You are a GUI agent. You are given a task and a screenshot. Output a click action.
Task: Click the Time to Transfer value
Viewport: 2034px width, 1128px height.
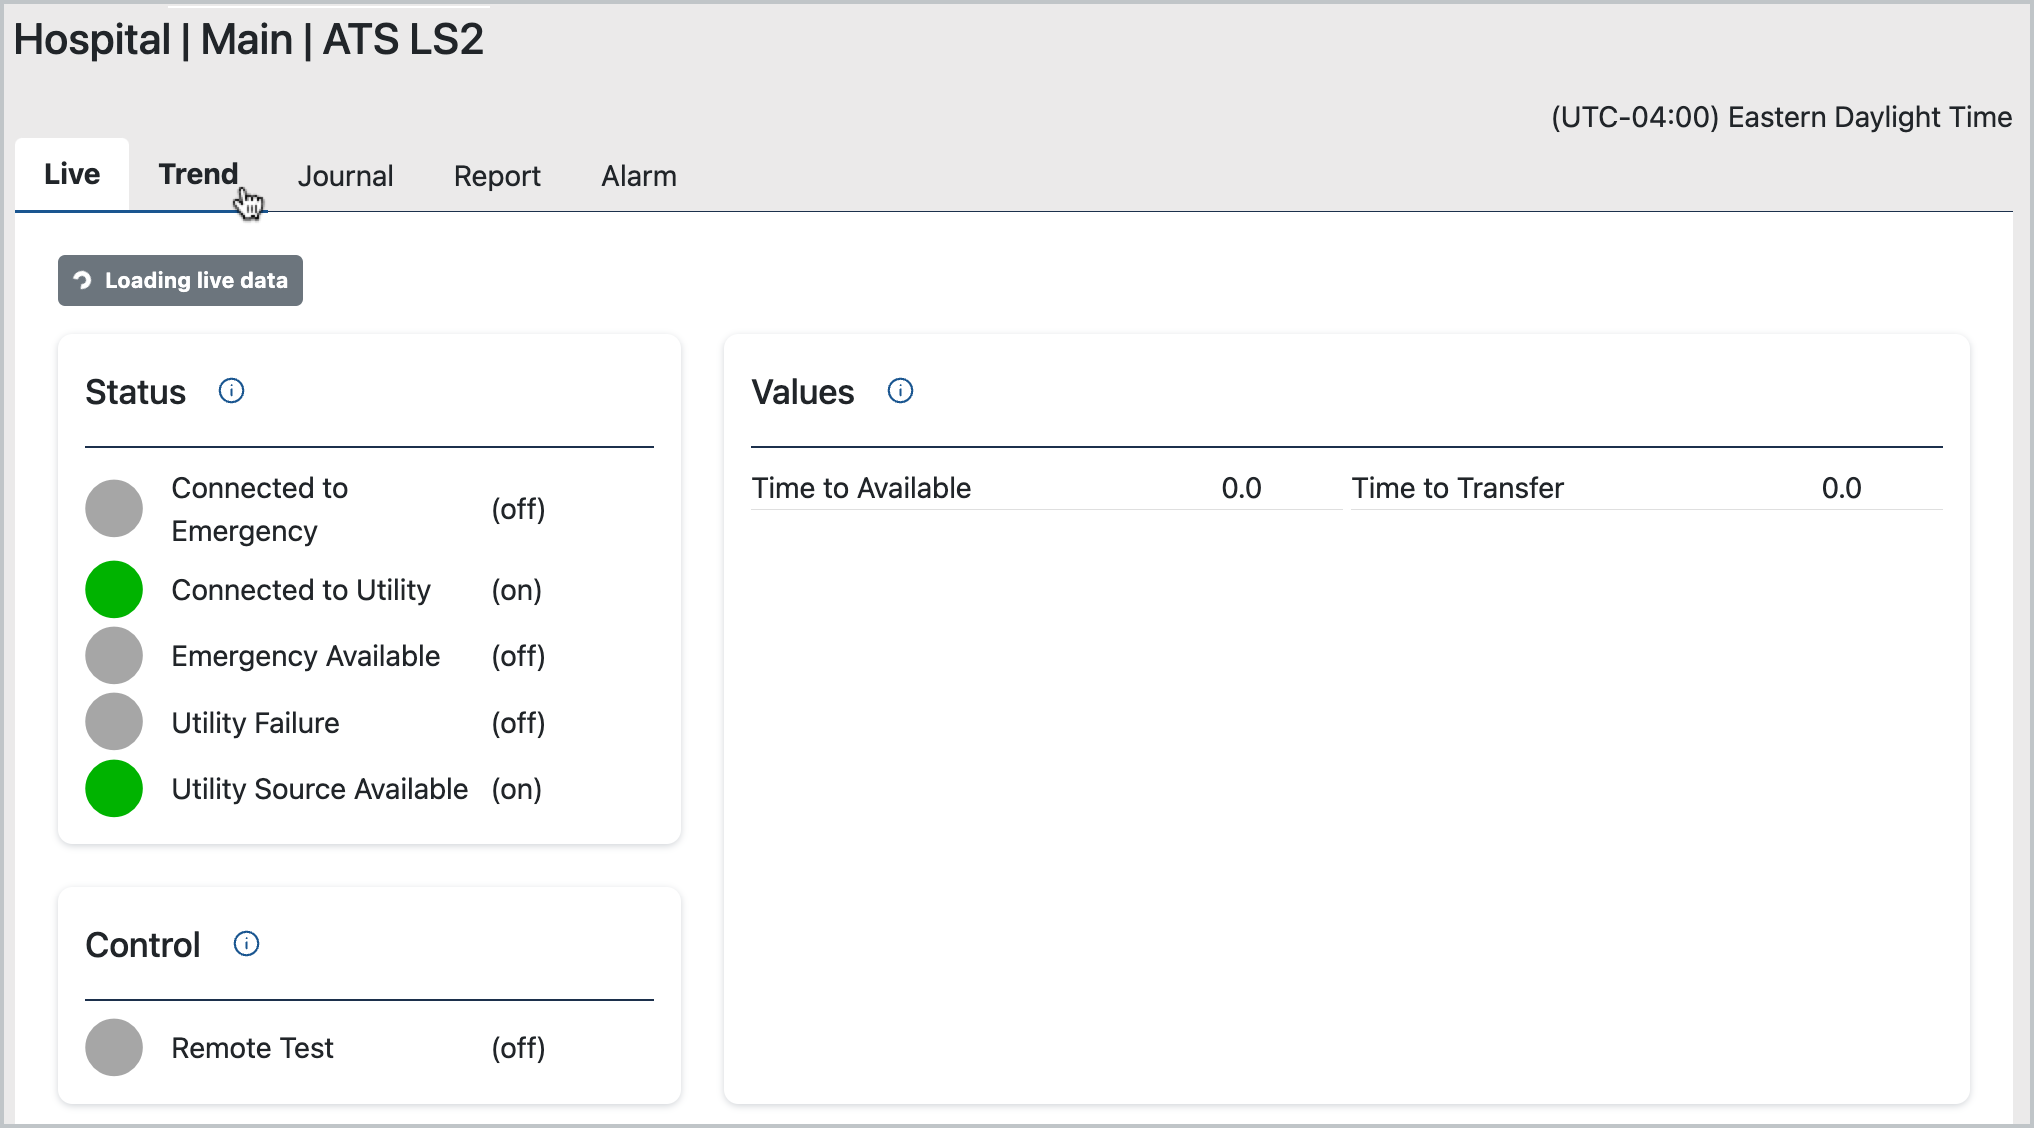1841,488
